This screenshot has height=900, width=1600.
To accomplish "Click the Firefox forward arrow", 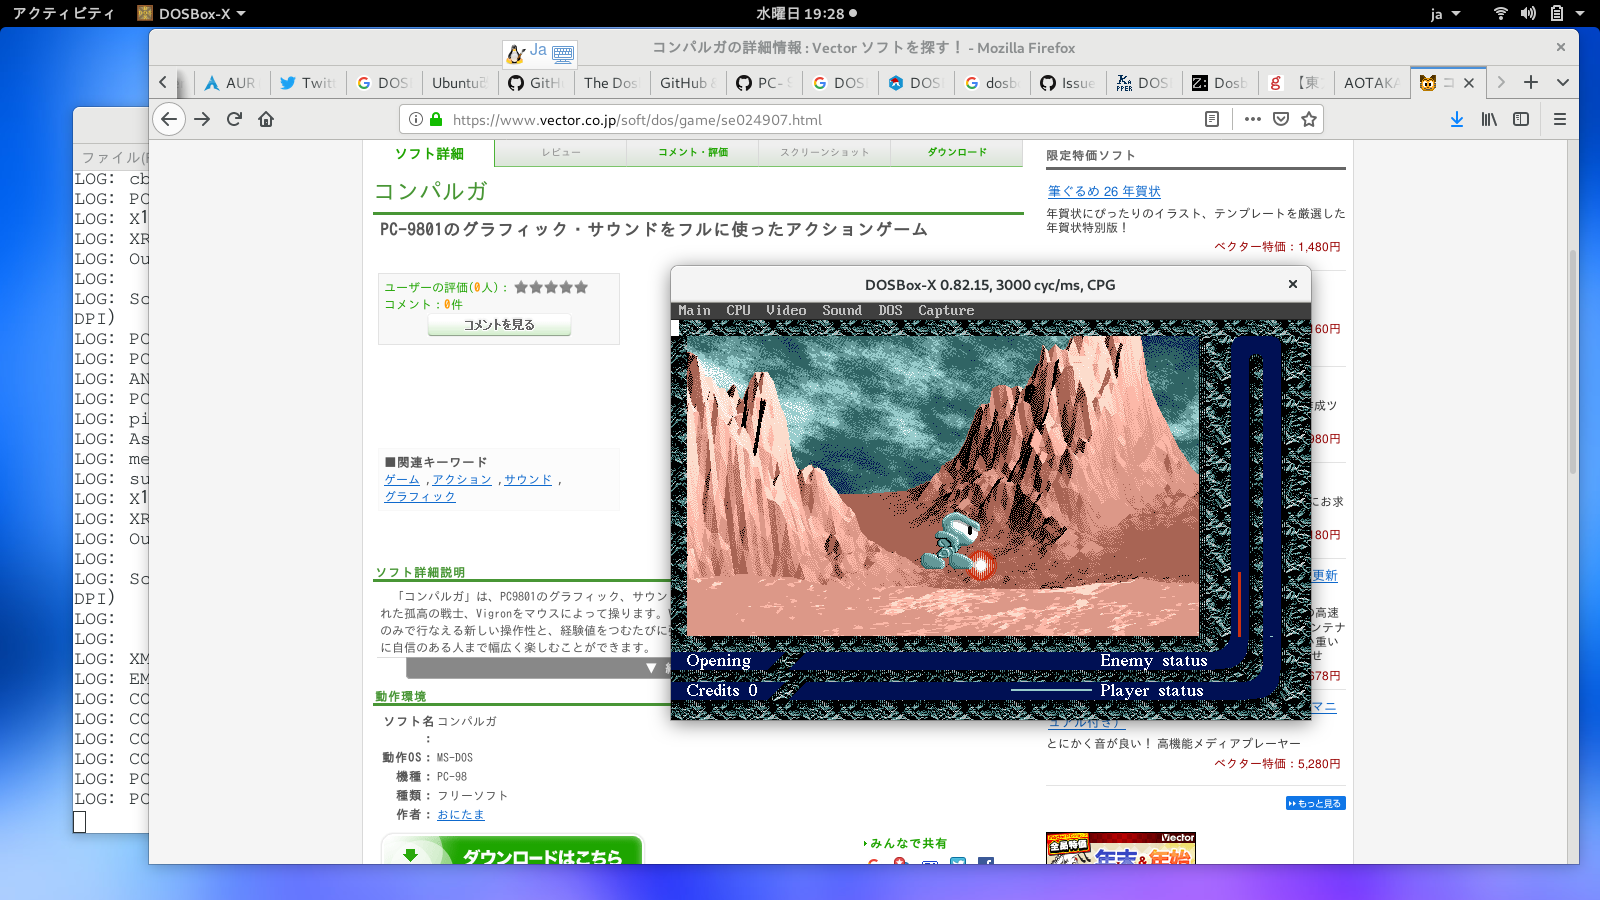I will point(202,119).
